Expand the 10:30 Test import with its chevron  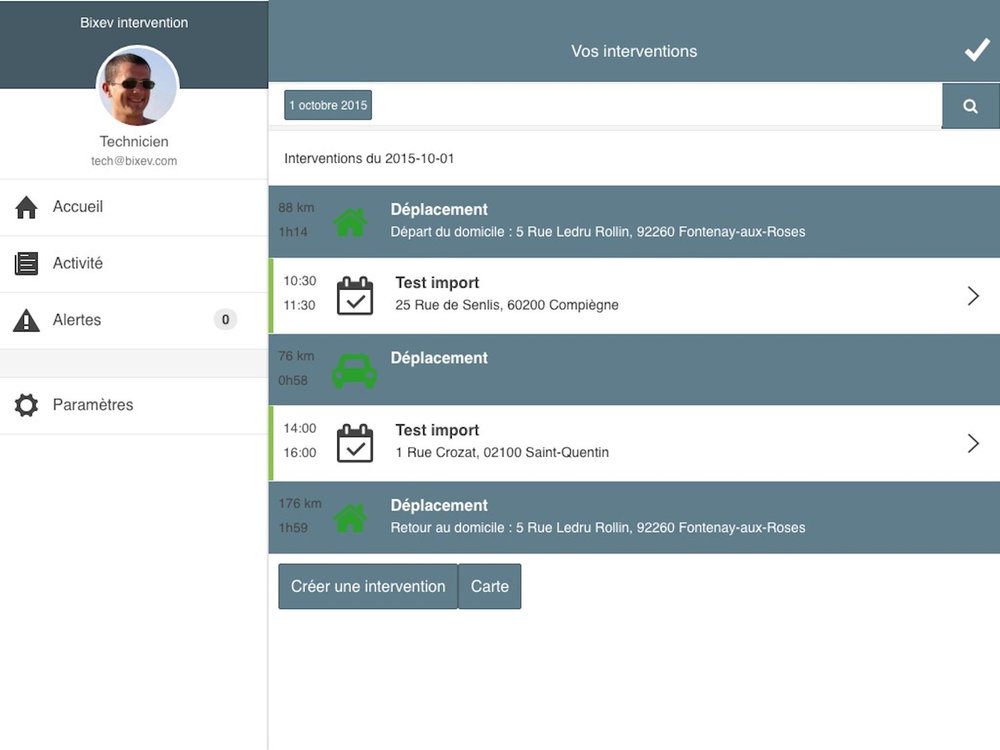(x=973, y=295)
